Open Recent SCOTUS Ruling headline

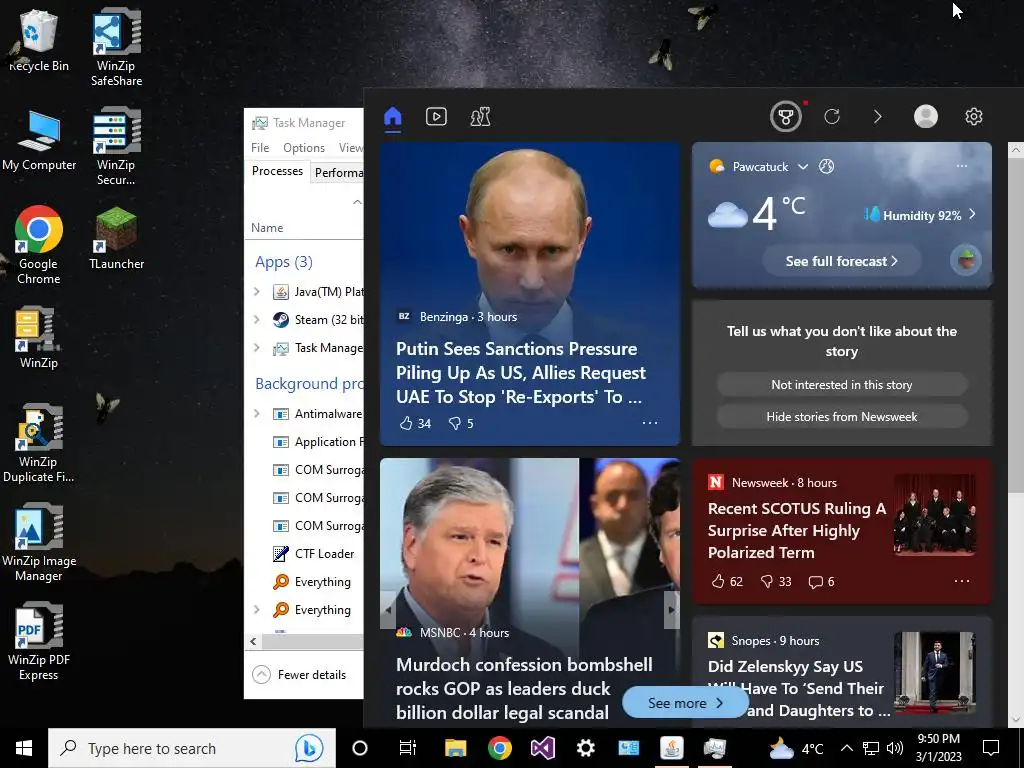[x=797, y=530]
